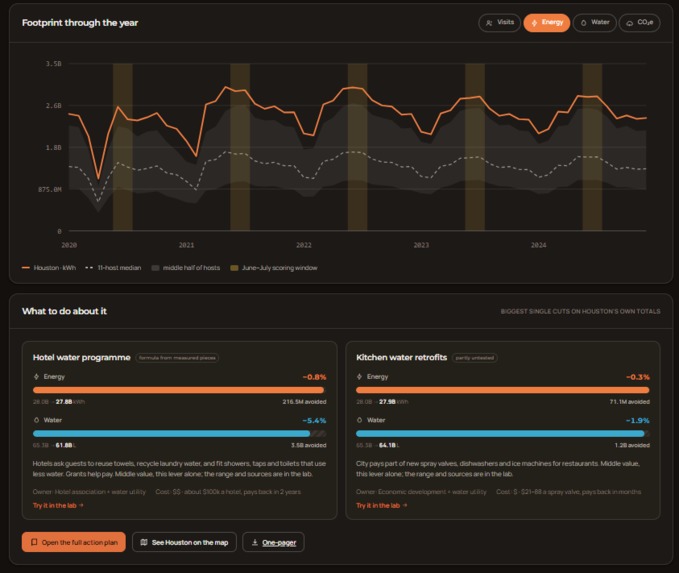Click the '3.5B' y-axis label

54,64
